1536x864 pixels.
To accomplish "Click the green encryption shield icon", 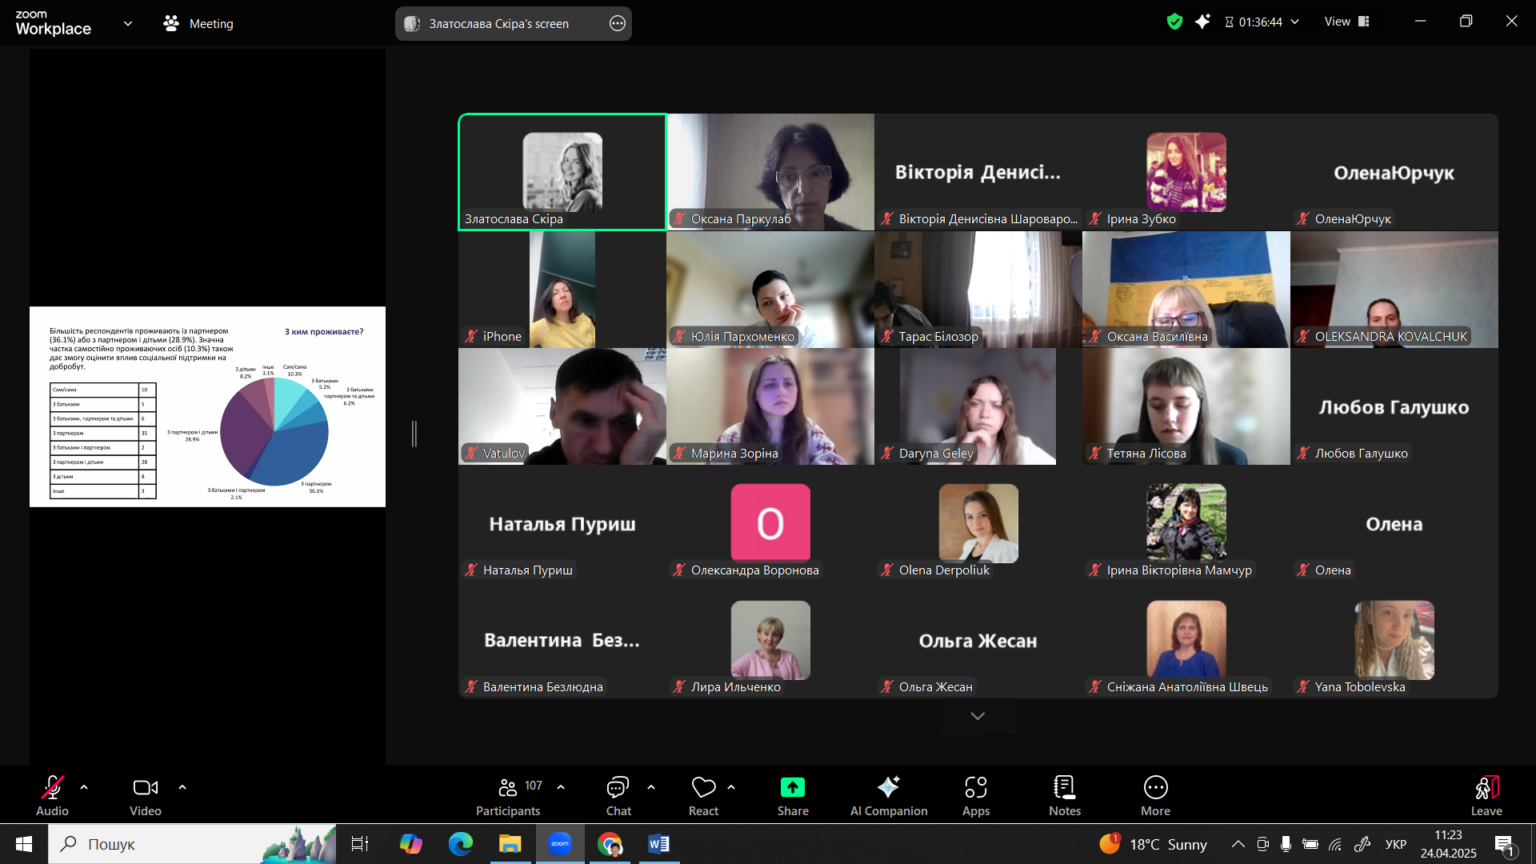I will 1174,22.
